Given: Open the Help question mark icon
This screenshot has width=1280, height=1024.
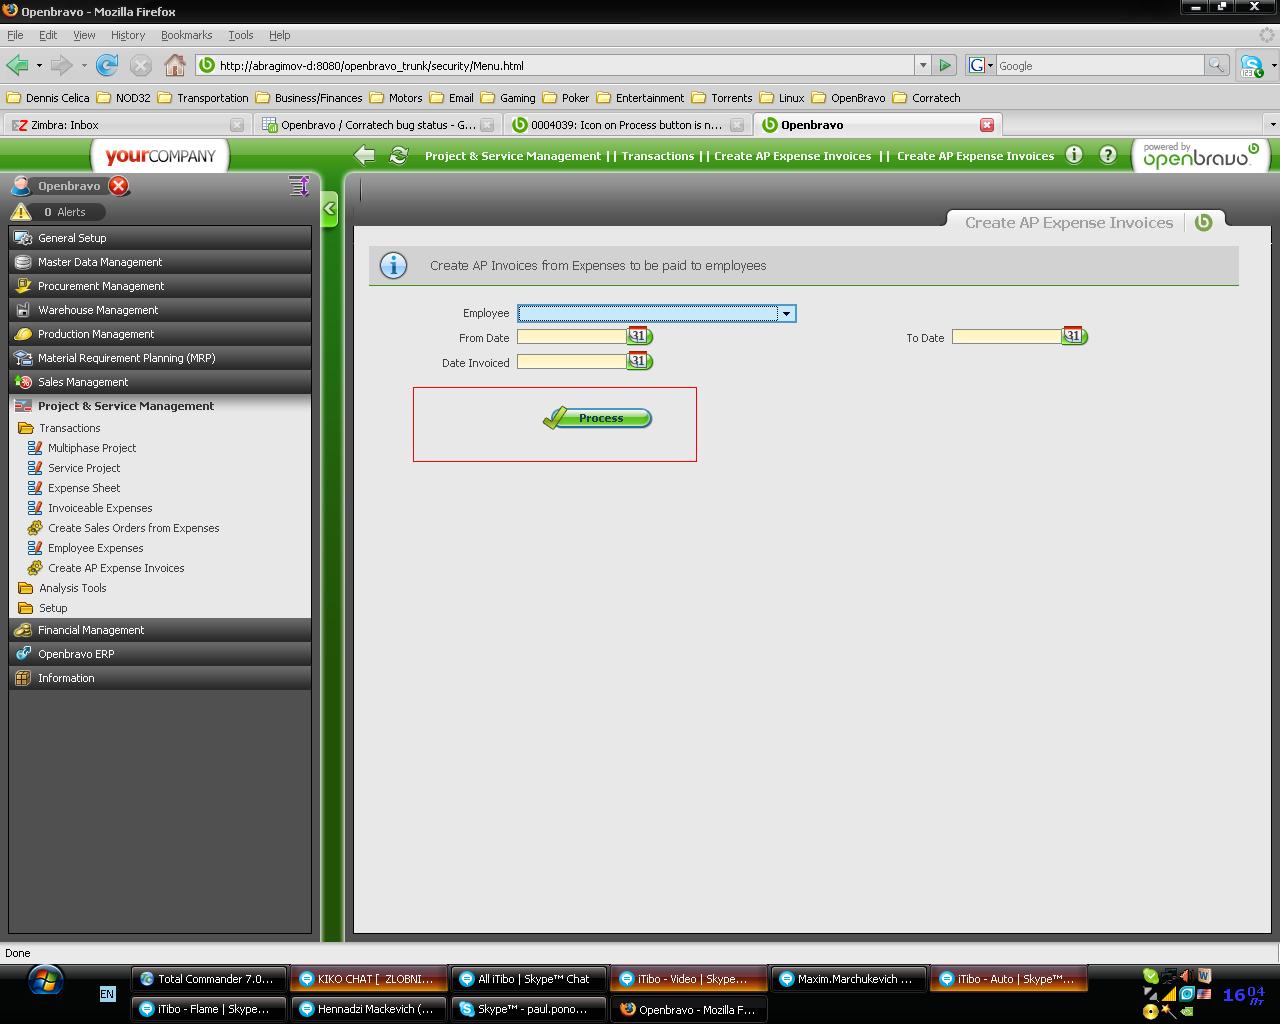Looking at the screenshot, I should (x=1108, y=155).
